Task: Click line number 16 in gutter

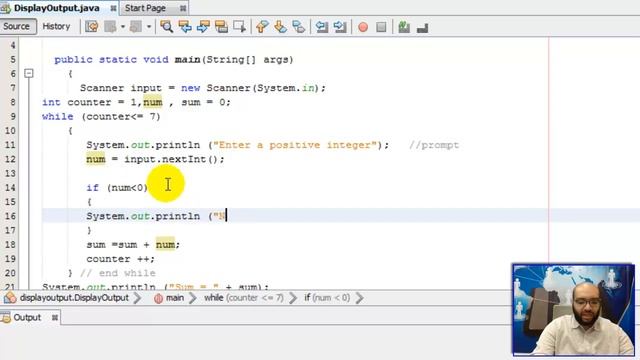Action: pos(10,216)
